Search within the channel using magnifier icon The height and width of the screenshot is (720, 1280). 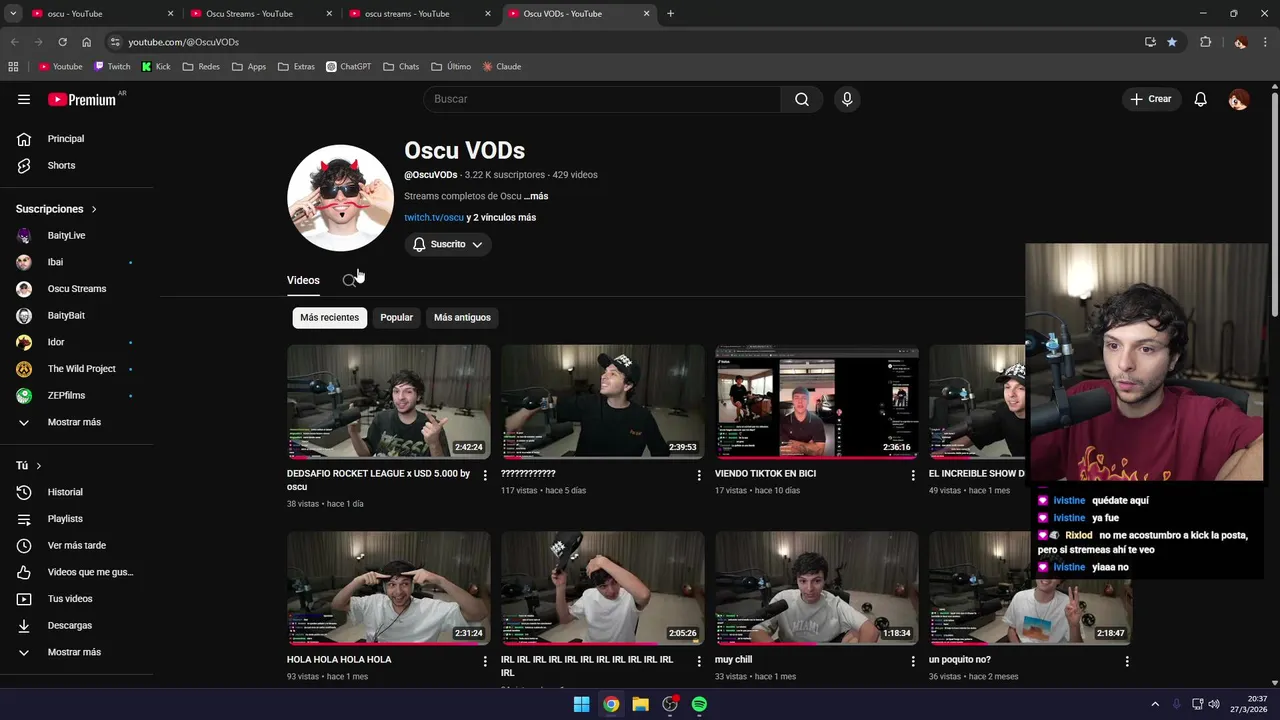[x=349, y=280]
